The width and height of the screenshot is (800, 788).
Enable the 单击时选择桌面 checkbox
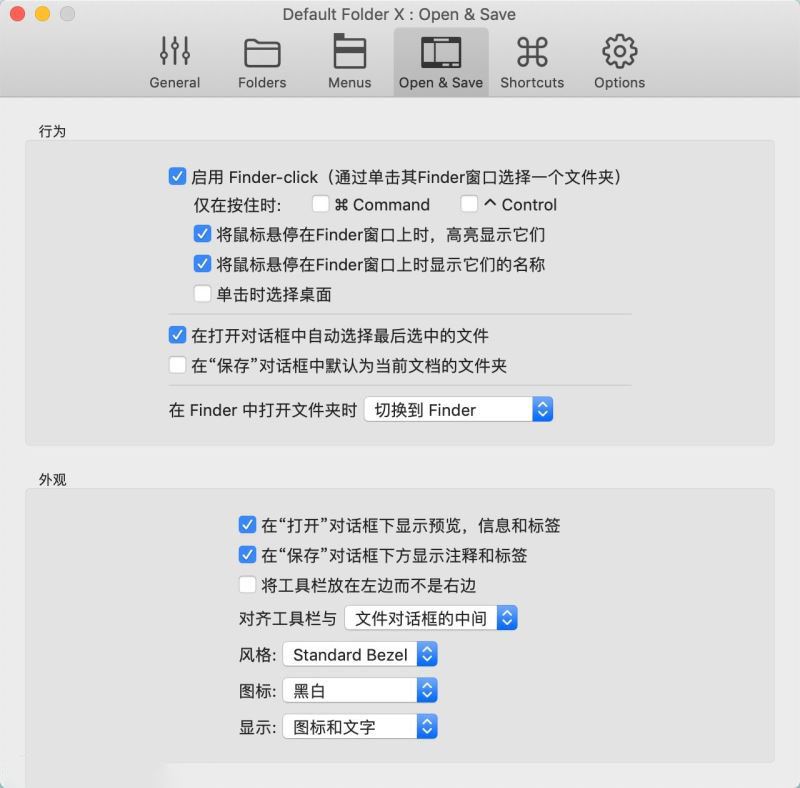(x=203, y=293)
